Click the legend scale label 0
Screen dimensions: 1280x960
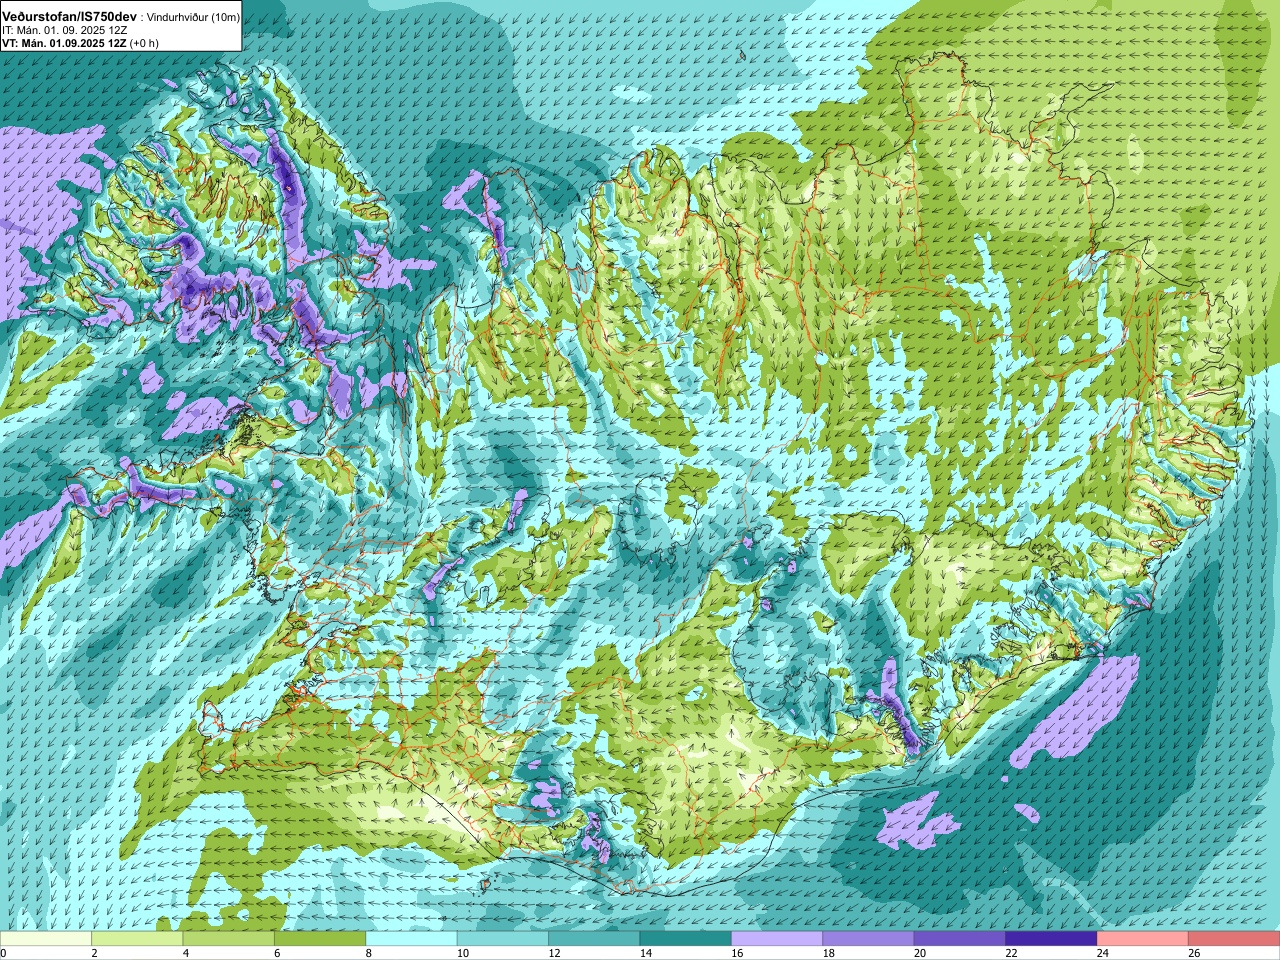coord(4,953)
